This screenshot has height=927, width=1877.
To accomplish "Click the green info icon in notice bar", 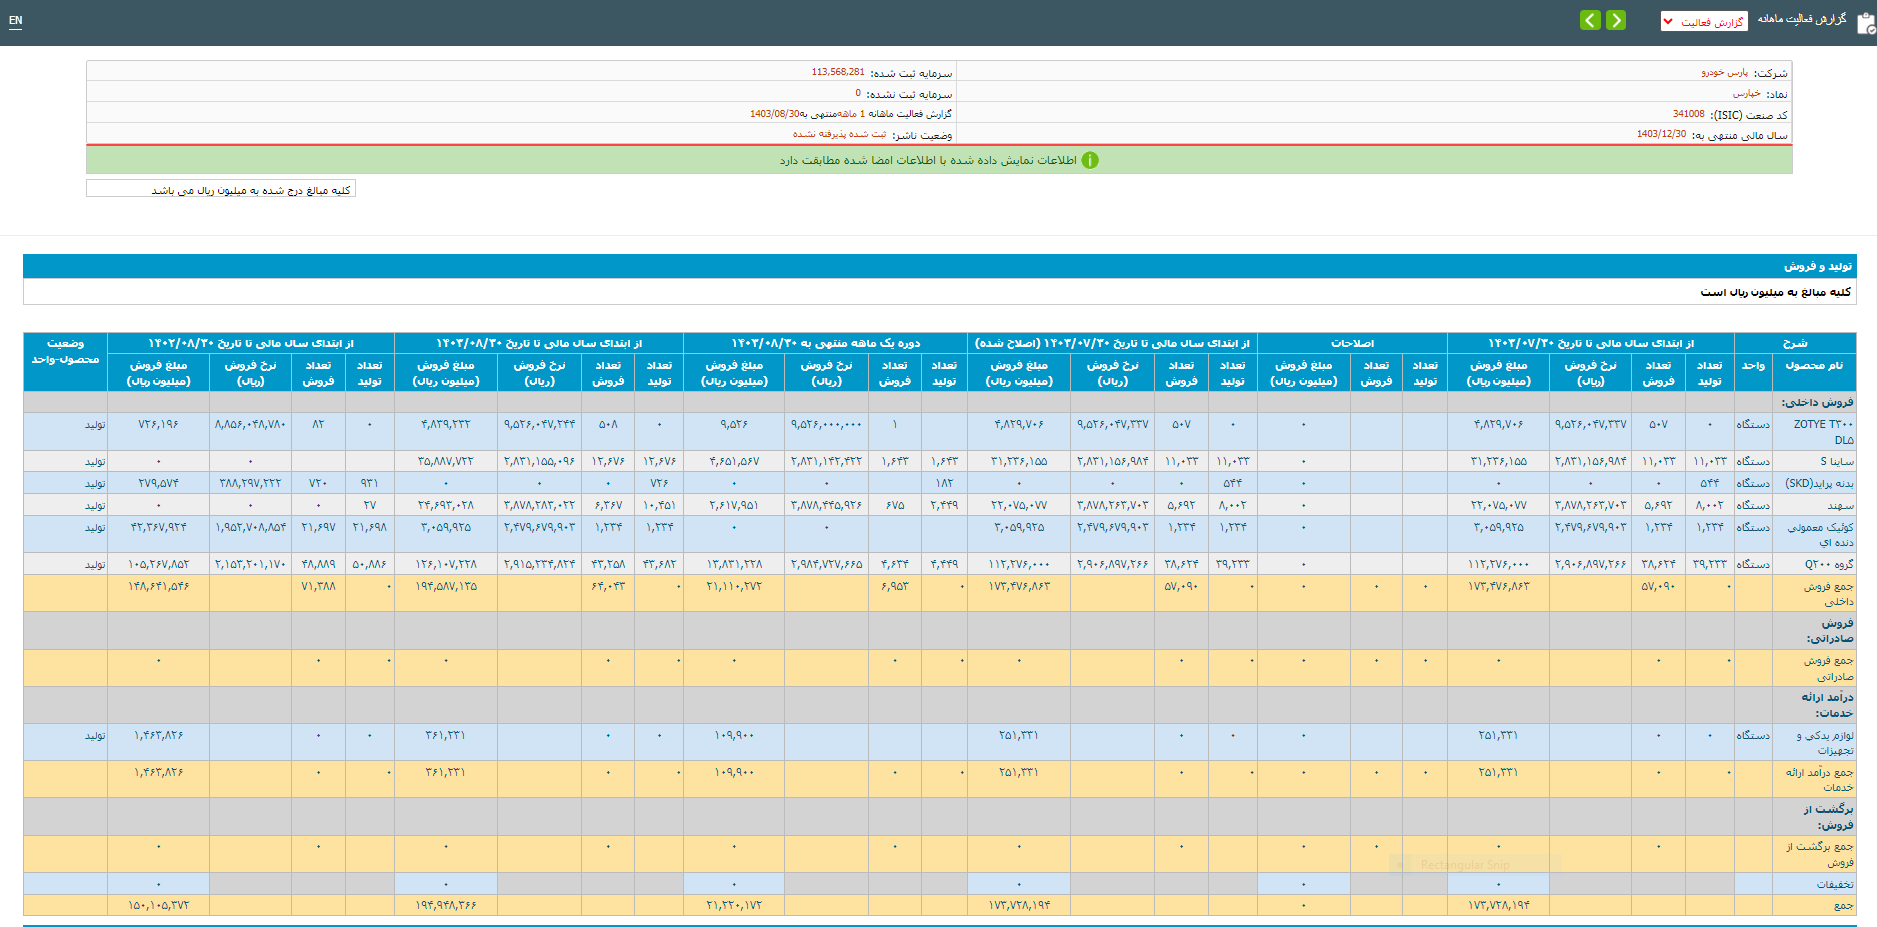I will 1090,160.
